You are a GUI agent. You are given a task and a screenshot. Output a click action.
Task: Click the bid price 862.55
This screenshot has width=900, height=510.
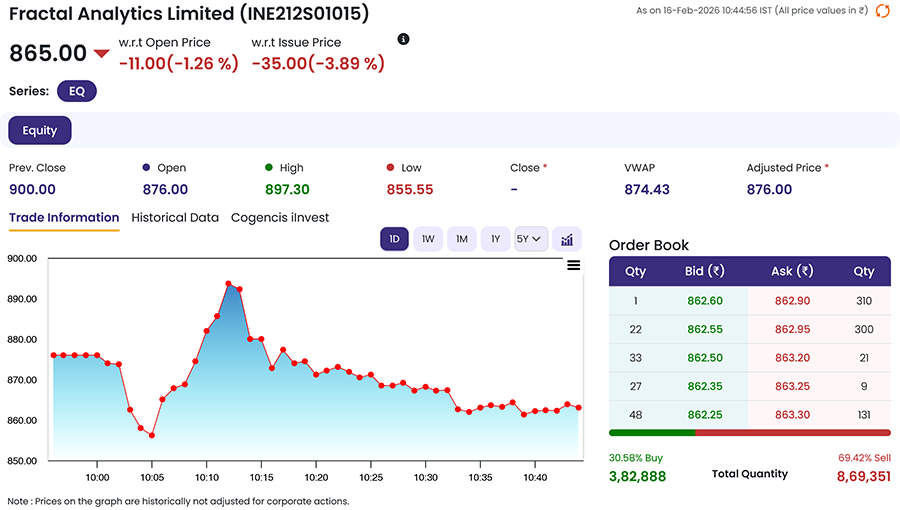point(705,329)
